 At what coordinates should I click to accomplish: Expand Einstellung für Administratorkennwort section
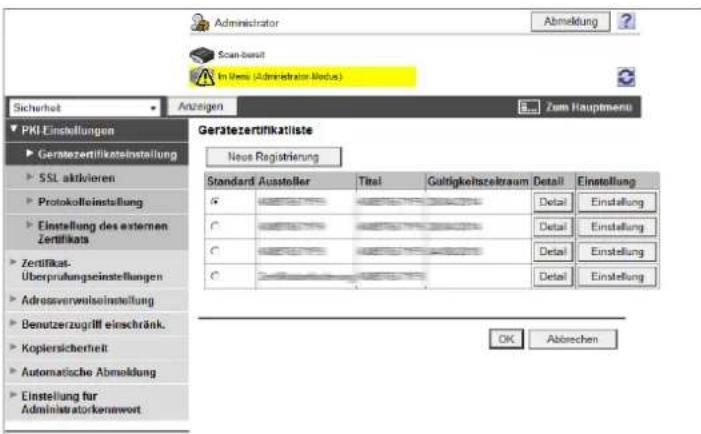click(96, 402)
